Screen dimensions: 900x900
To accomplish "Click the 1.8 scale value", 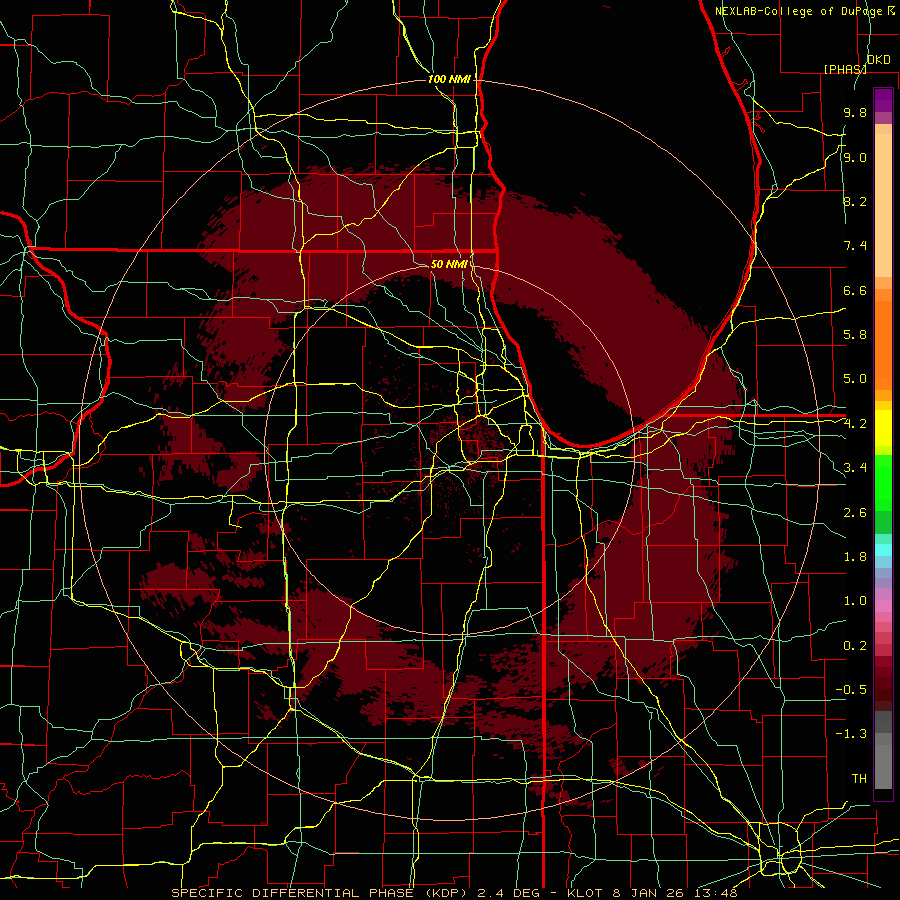I will 855,557.
